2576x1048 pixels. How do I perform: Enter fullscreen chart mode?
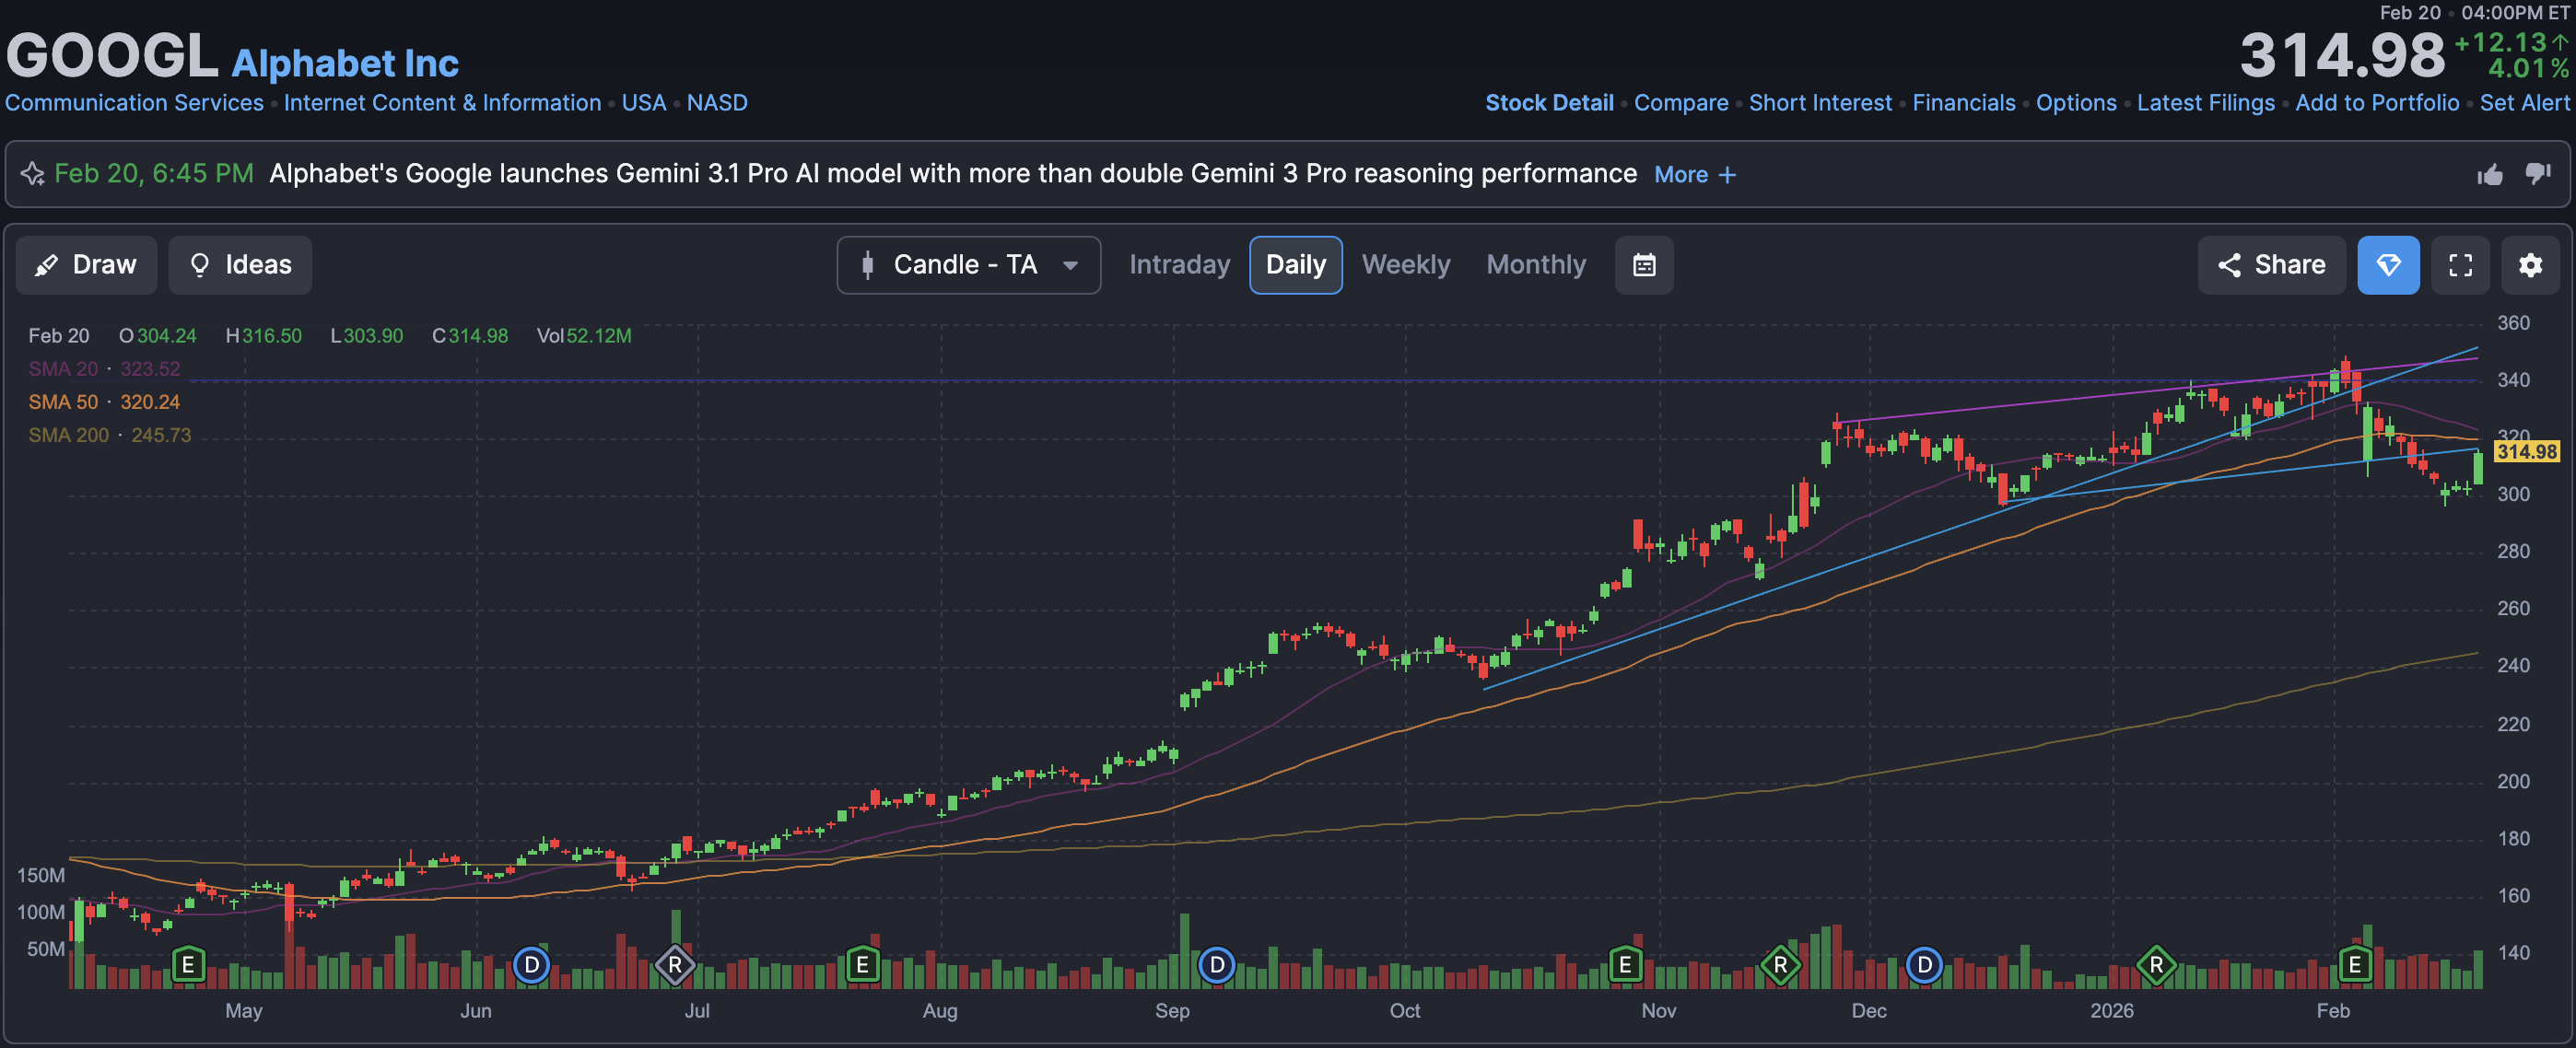pyautogui.click(x=2460, y=265)
